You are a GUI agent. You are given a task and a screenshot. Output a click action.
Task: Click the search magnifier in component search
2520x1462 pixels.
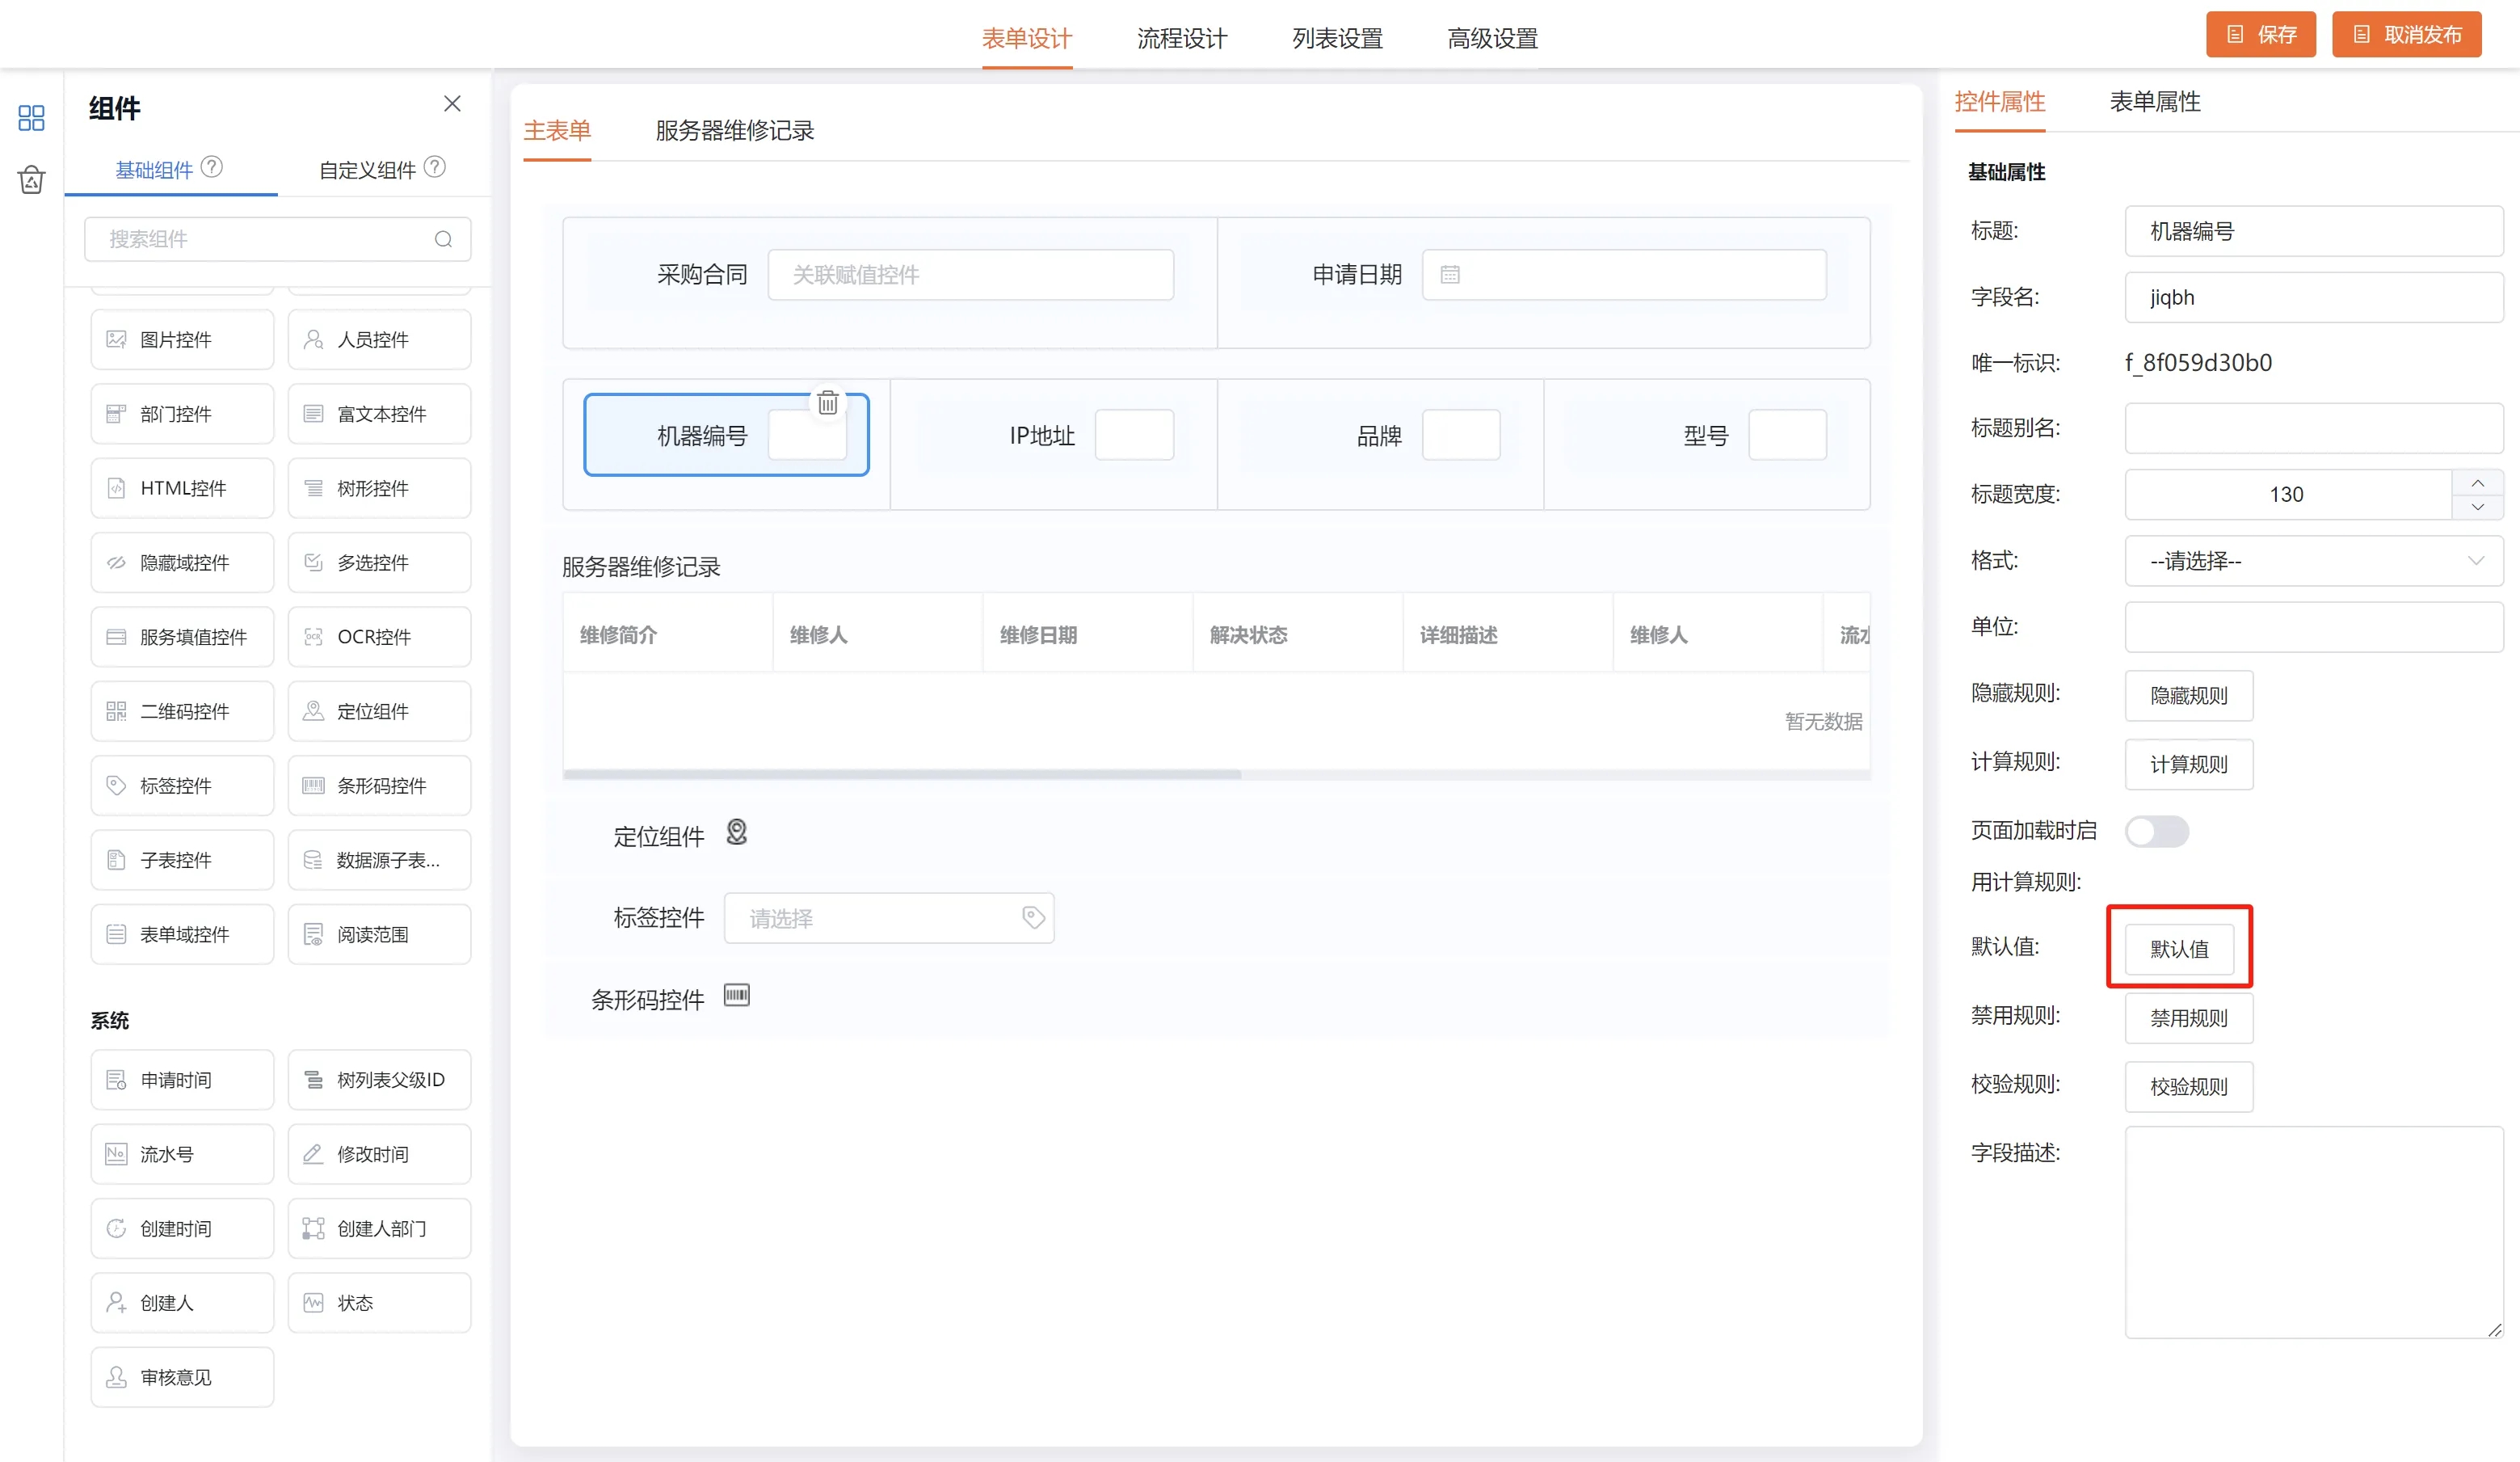(x=443, y=239)
